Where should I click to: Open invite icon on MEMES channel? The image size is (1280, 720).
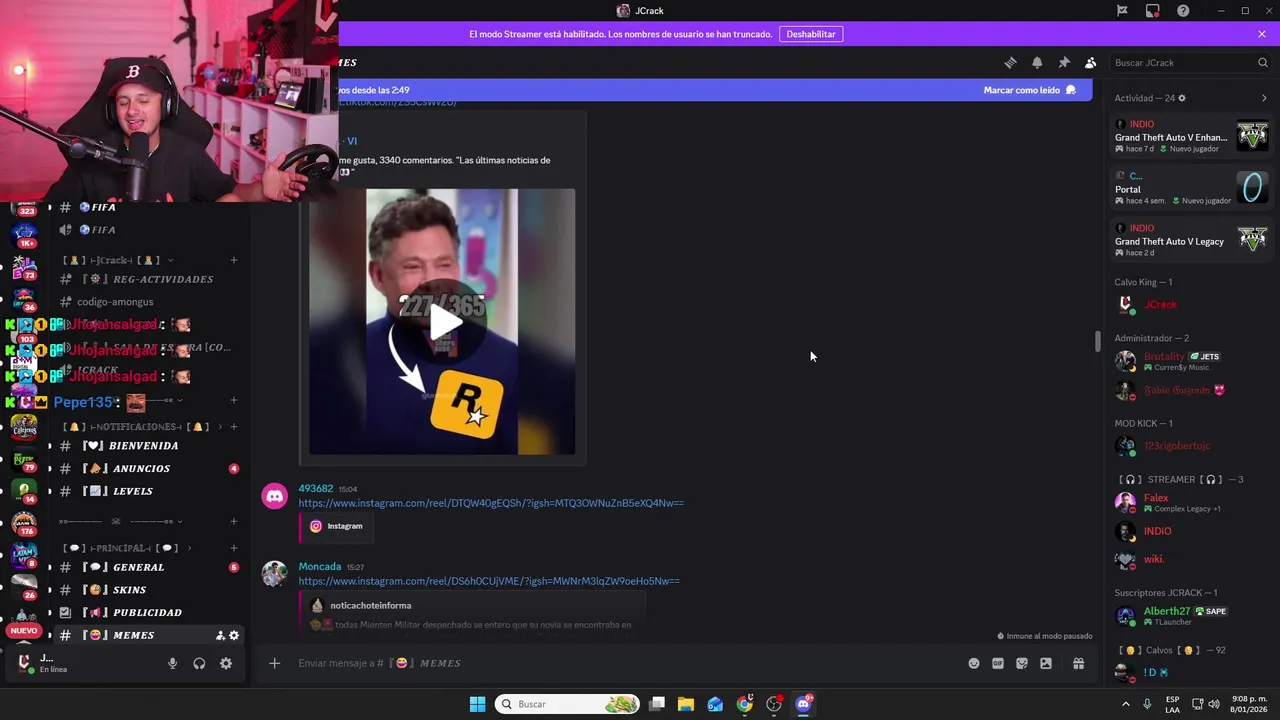(220, 635)
